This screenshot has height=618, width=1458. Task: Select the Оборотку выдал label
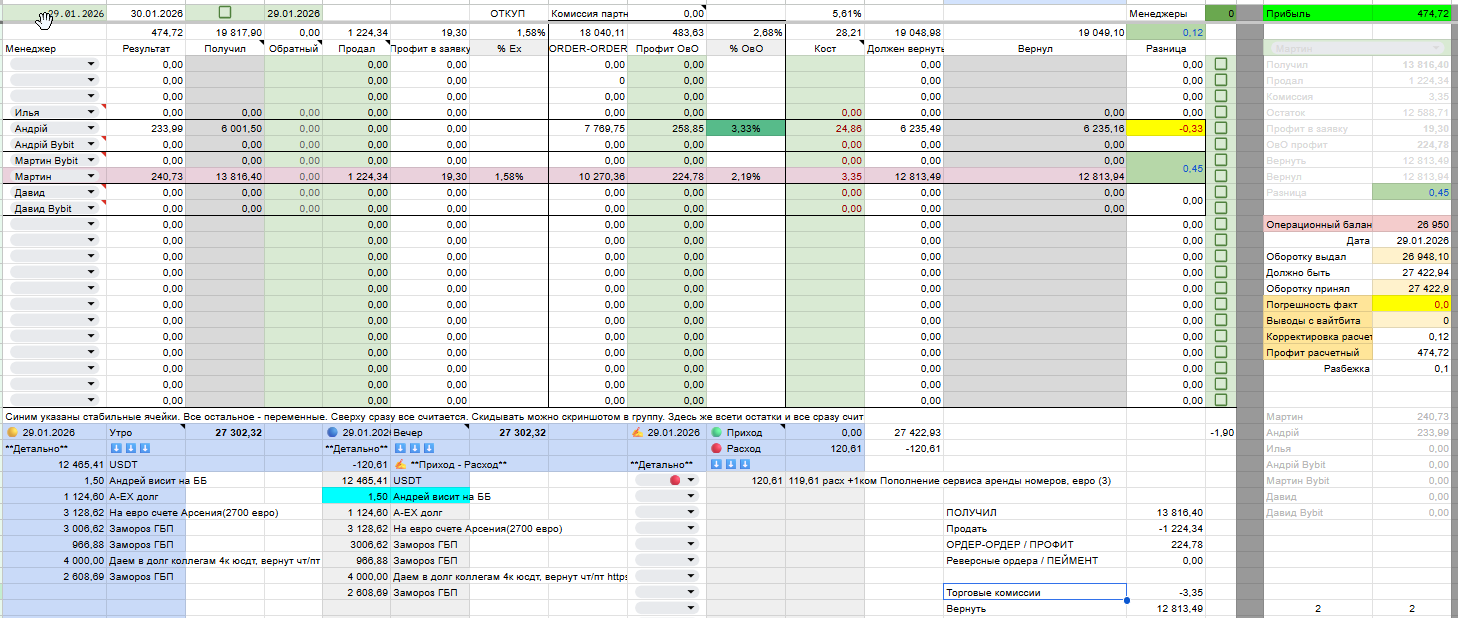(x=1319, y=256)
